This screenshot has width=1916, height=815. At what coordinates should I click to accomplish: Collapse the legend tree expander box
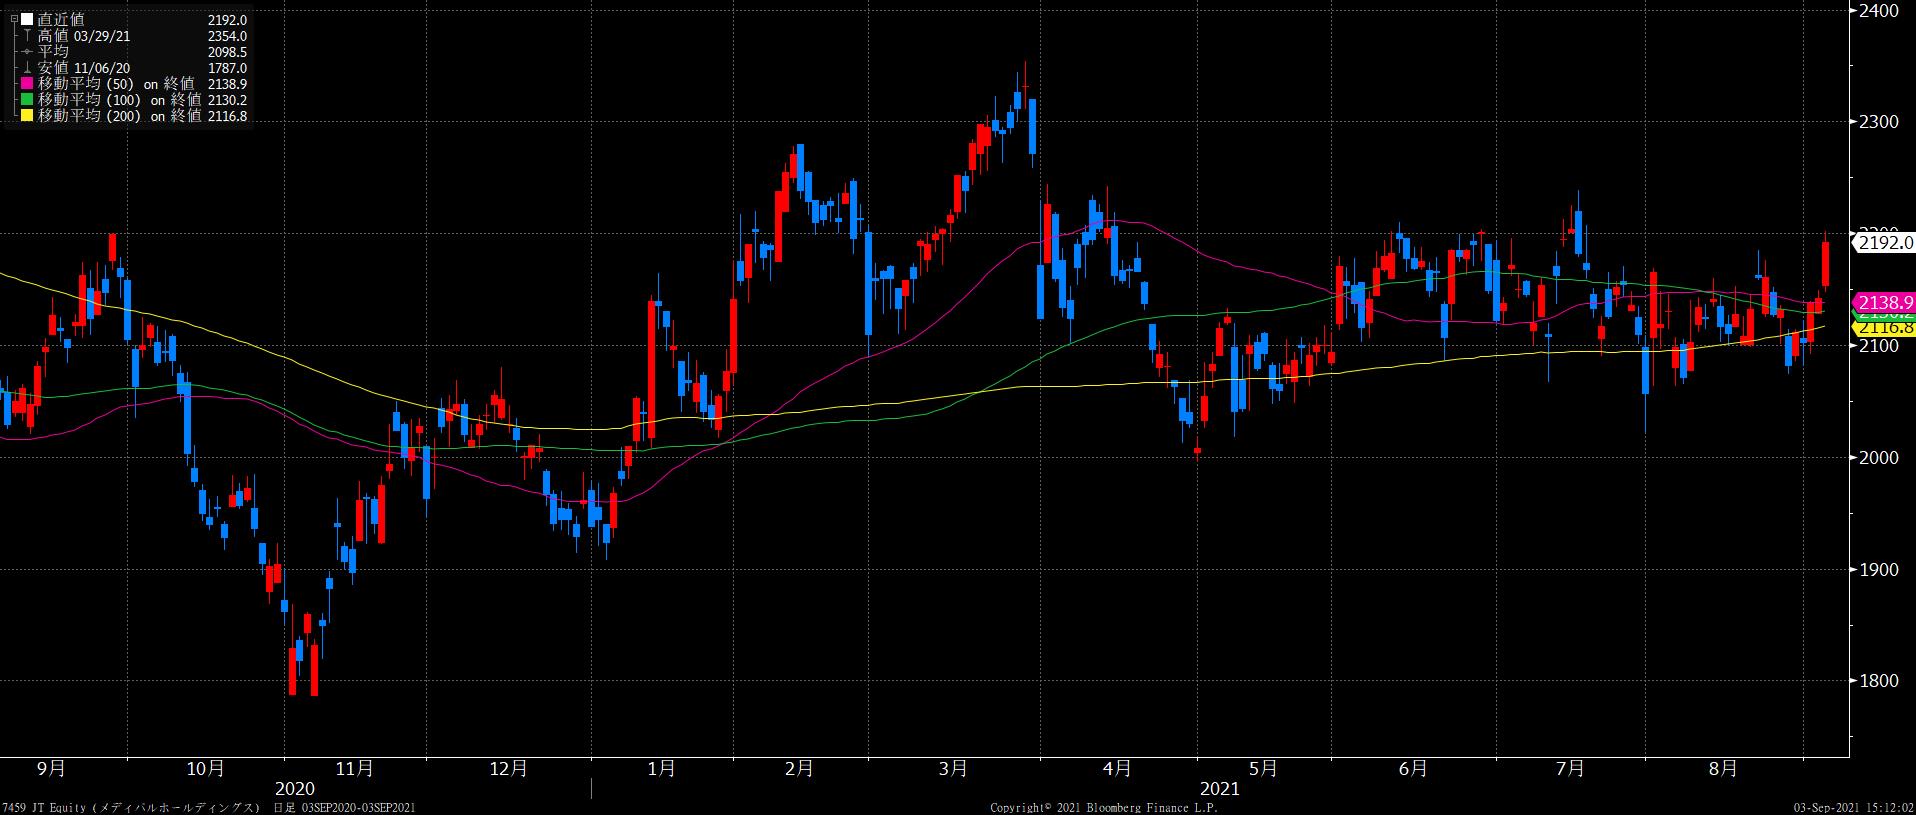tap(14, 19)
